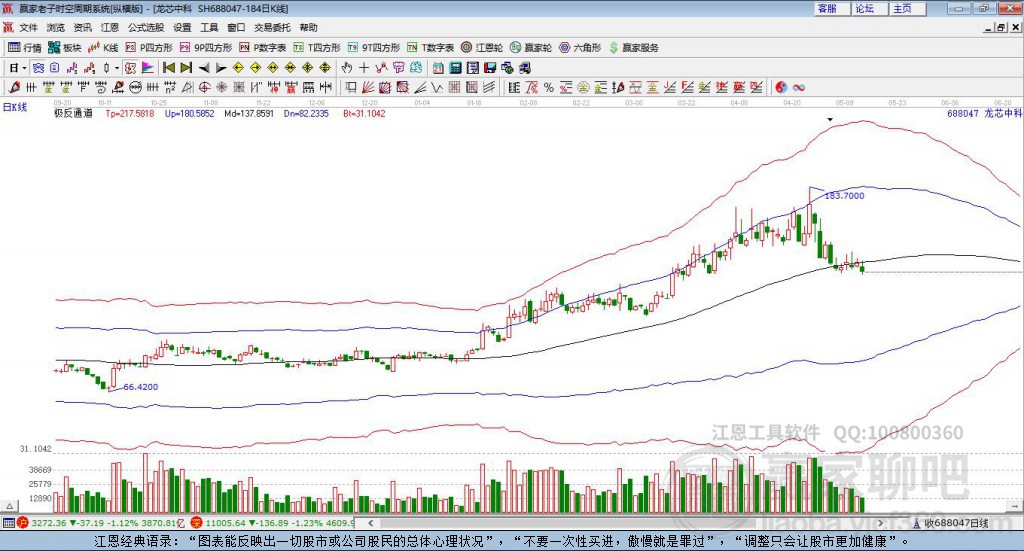Launch the 赢家轮 wheel tool
Screen dimensions: 1024x551
click(531, 48)
